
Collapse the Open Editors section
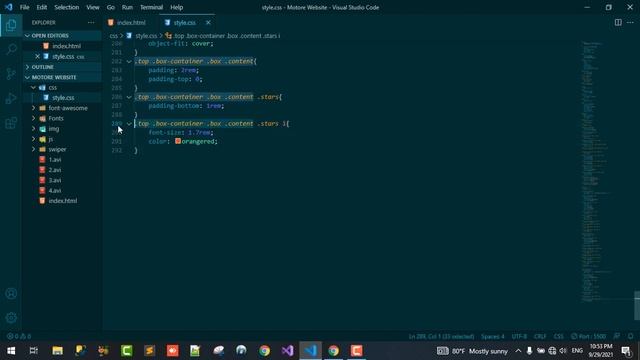(x=62, y=36)
